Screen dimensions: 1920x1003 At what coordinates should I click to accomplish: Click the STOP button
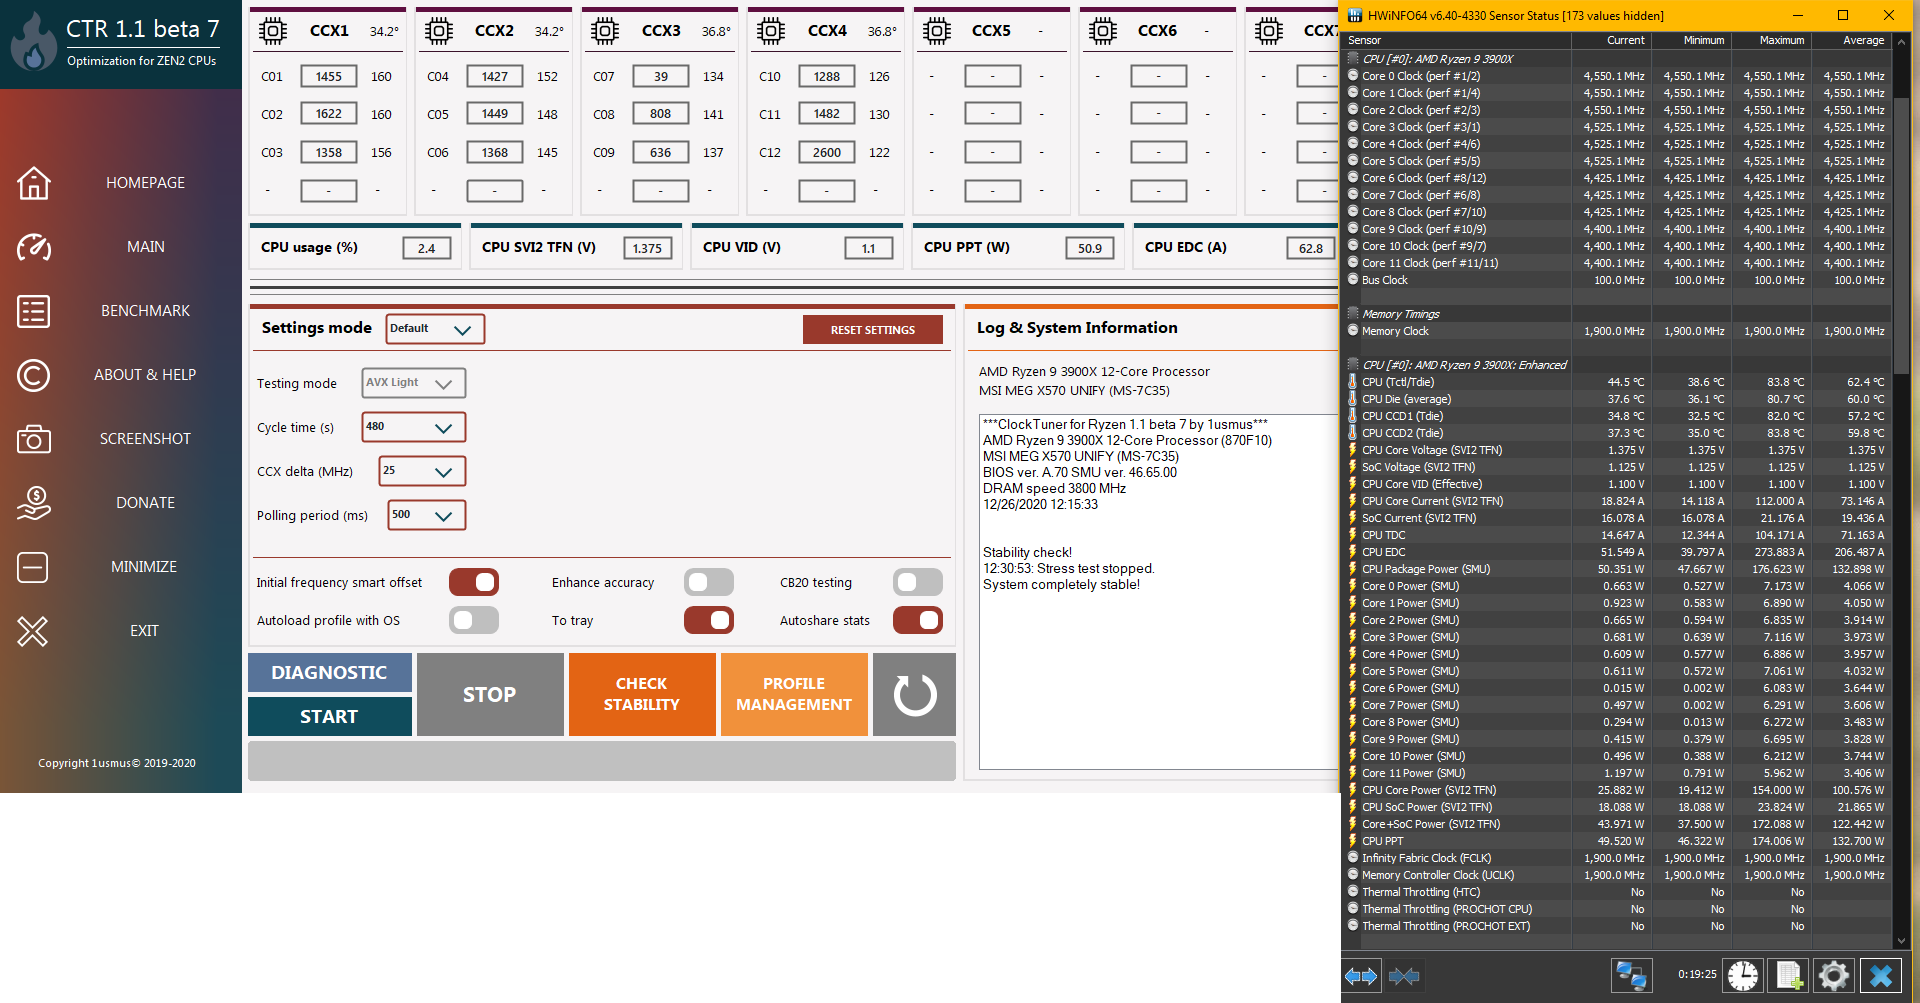point(490,695)
